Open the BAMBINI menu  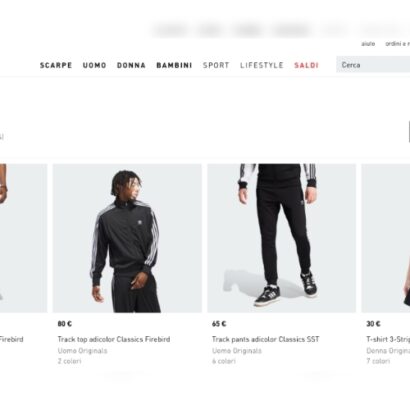click(174, 65)
